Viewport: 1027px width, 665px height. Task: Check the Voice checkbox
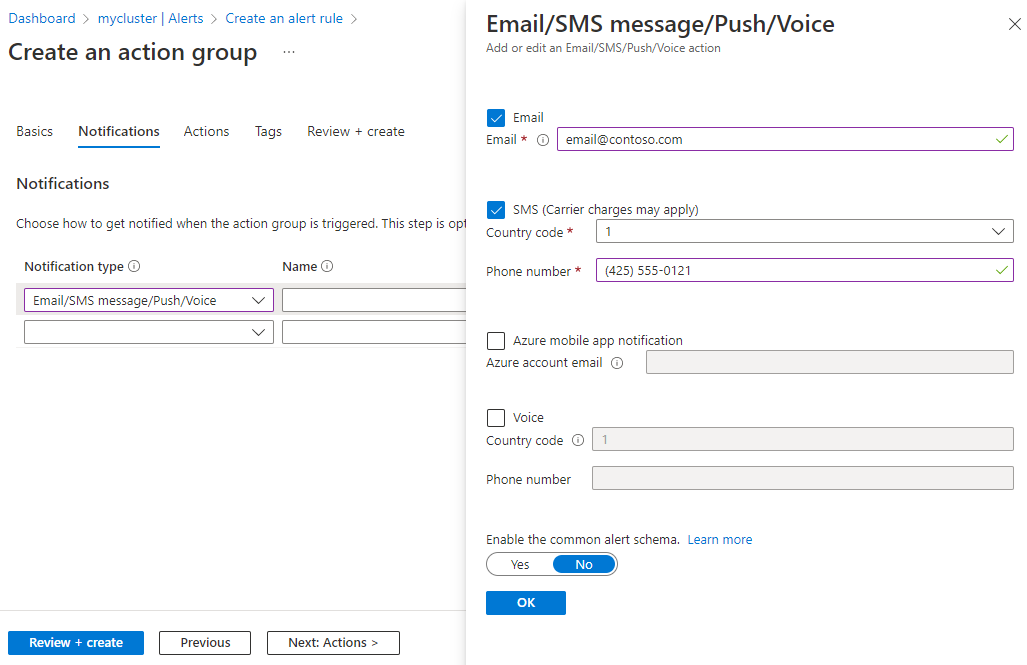click(496, 417)
